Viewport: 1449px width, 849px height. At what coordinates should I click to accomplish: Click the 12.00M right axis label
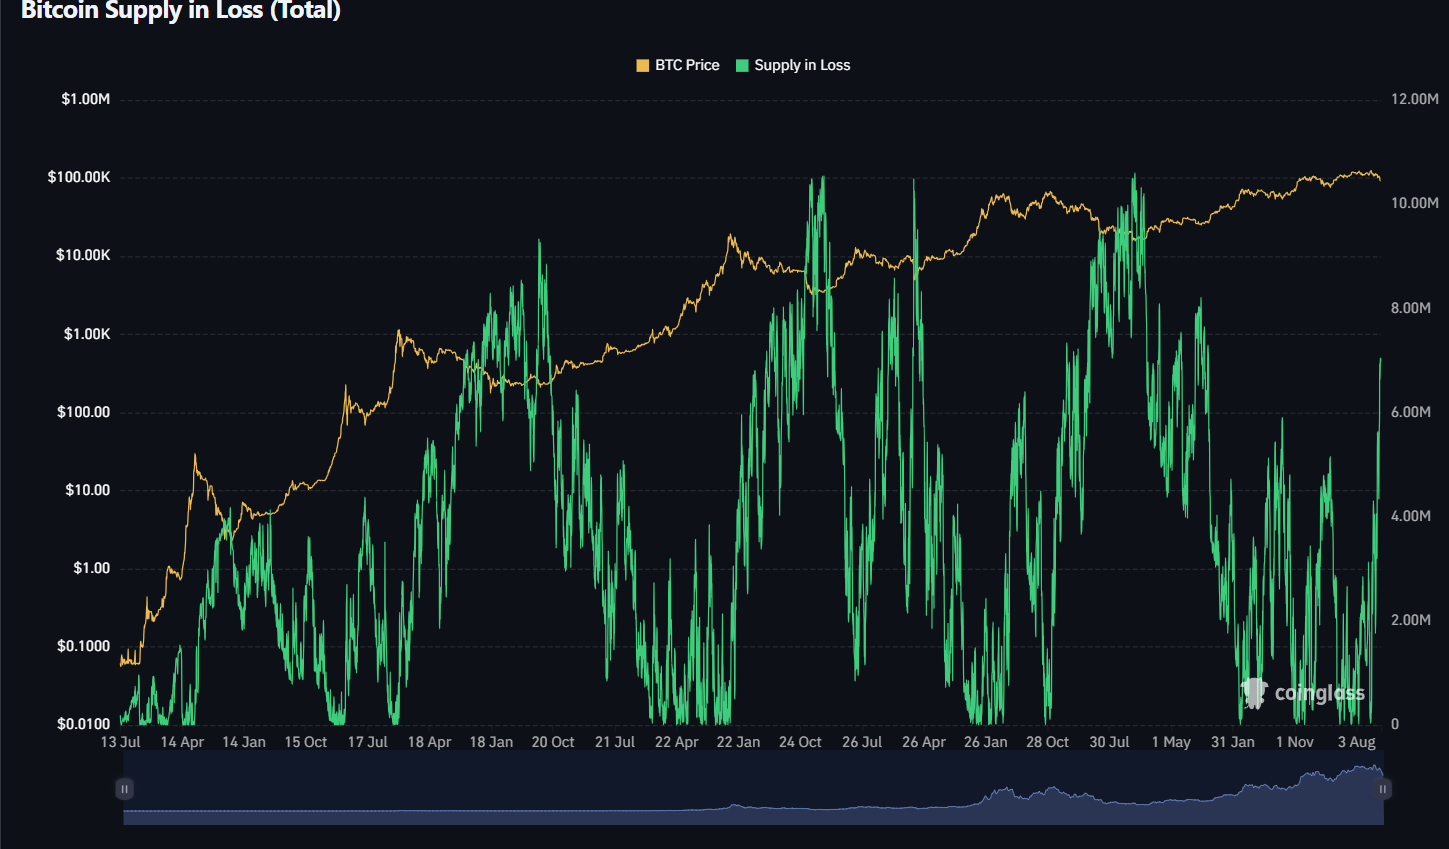(1414, 99)
